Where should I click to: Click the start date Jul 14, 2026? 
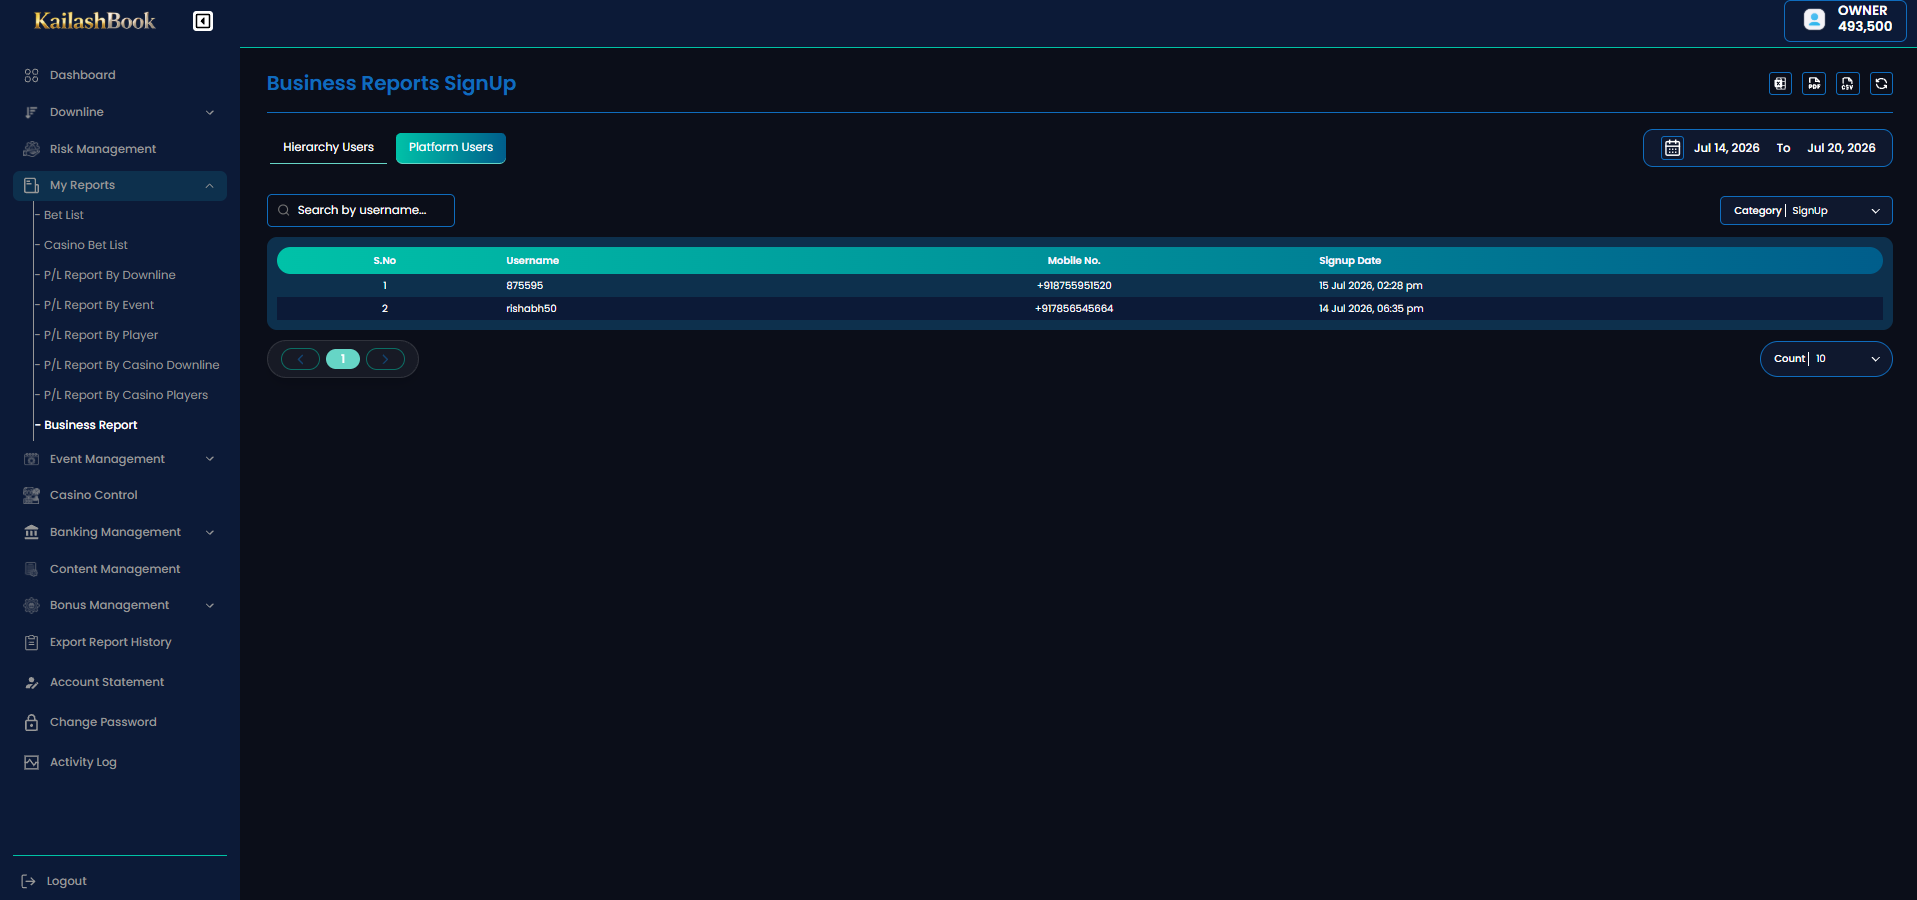pyautogui.click(x=1726, y=148)
